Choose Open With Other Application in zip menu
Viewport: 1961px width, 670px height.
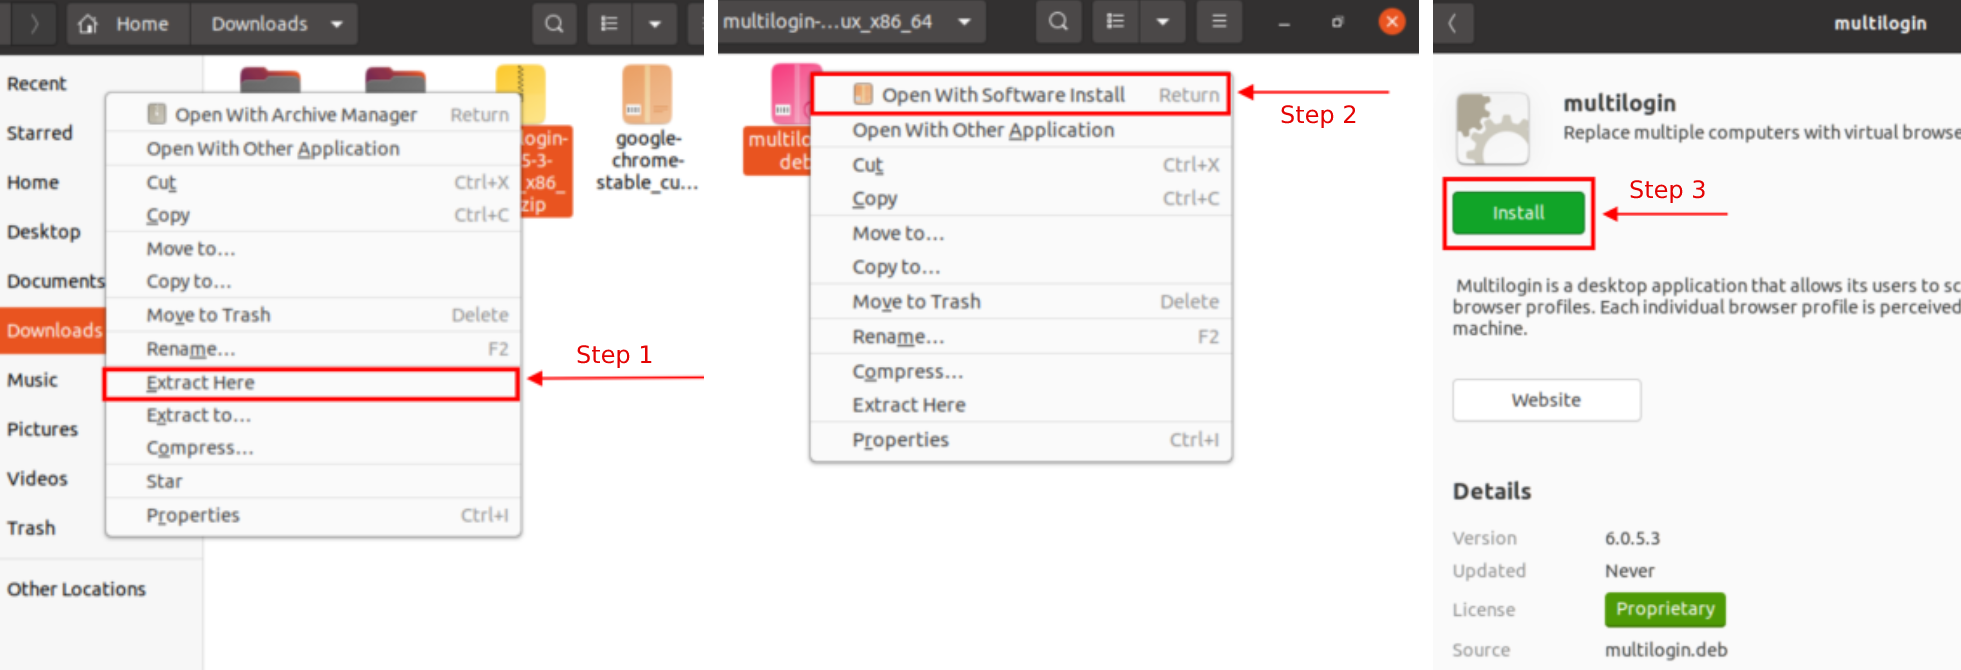click(x=313, y=148)
